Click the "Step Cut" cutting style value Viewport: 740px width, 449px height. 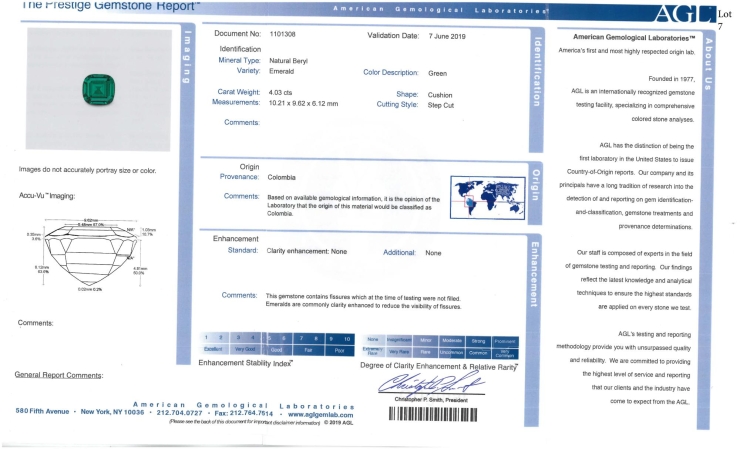pos(441,105)
